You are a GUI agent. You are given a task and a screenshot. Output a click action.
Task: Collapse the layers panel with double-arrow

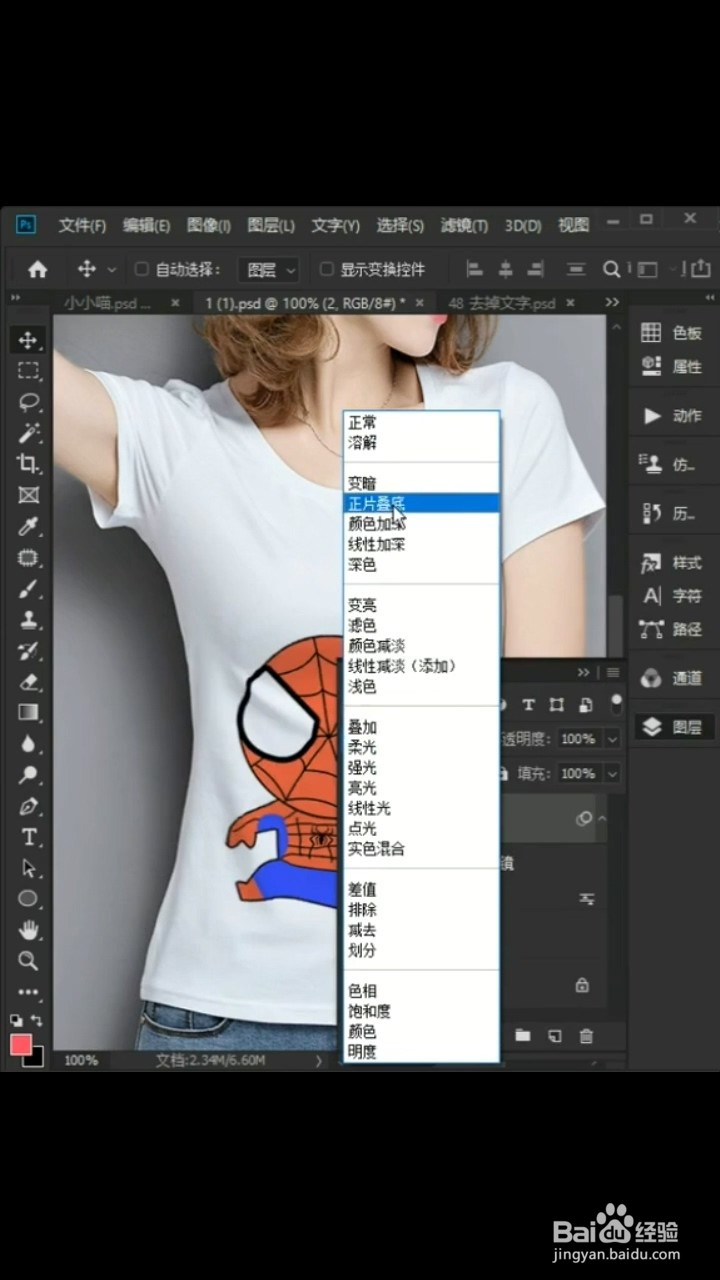click(584, 672)
